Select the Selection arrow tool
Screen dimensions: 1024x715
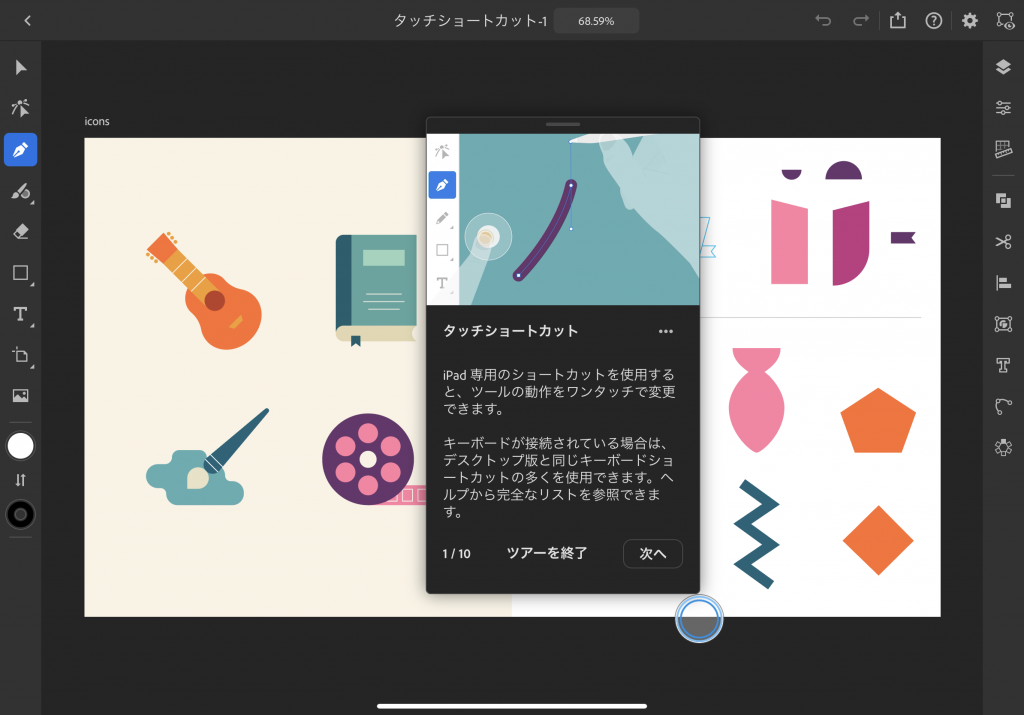pos(20,68)
